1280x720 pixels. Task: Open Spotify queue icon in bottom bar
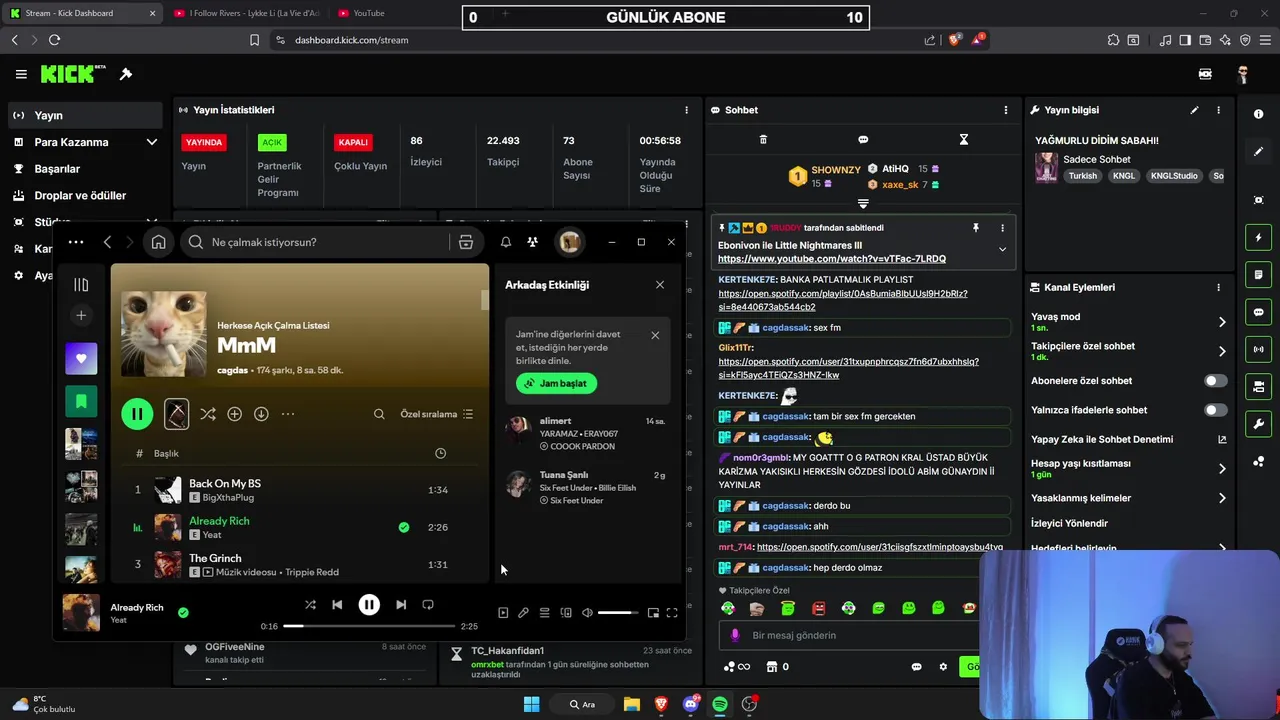[544, 613]
